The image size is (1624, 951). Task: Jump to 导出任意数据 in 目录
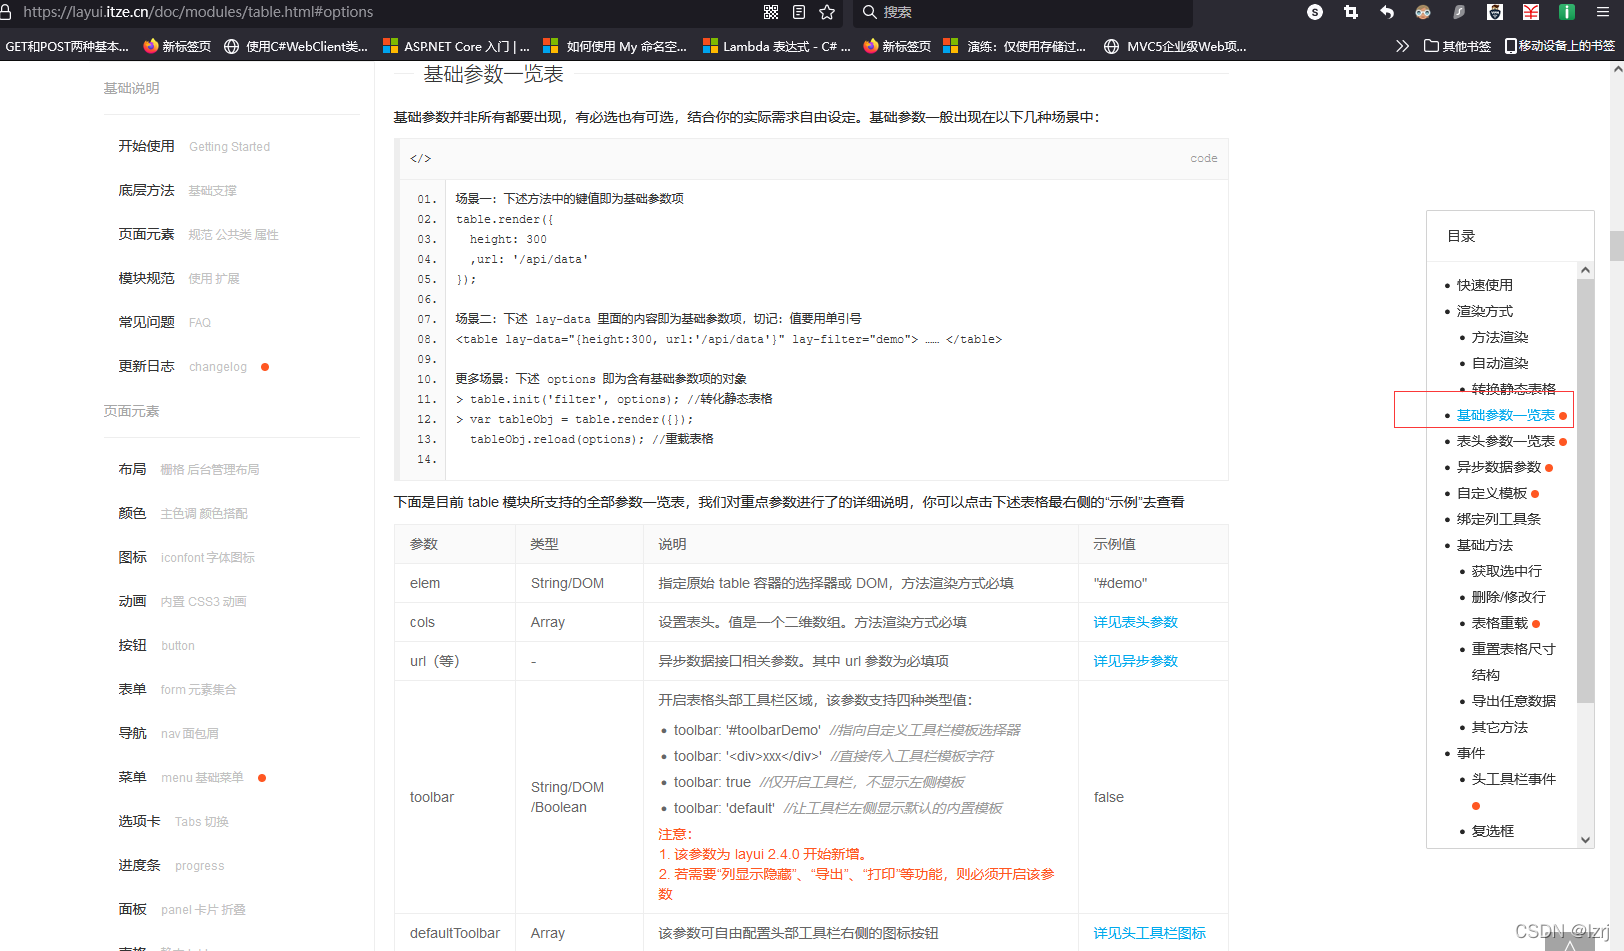click(x=1513, y=701)
